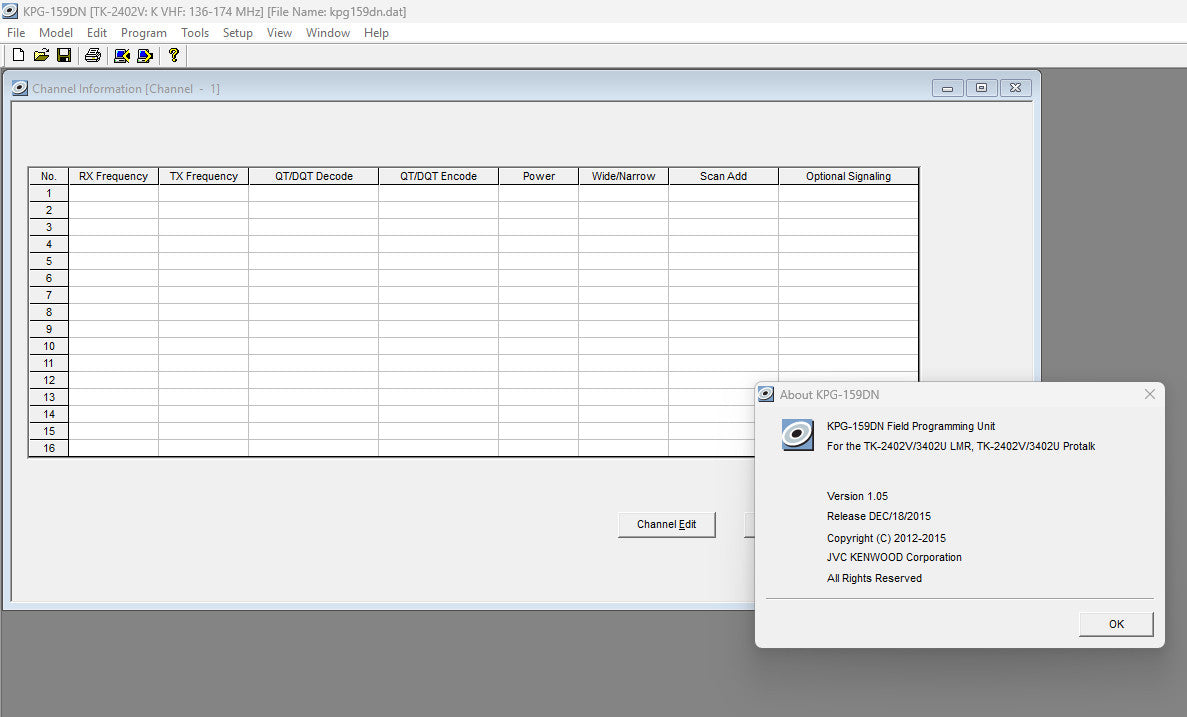
Task: Click the RX Frequency cell of channel 1
Action: (x=114, y=193)
